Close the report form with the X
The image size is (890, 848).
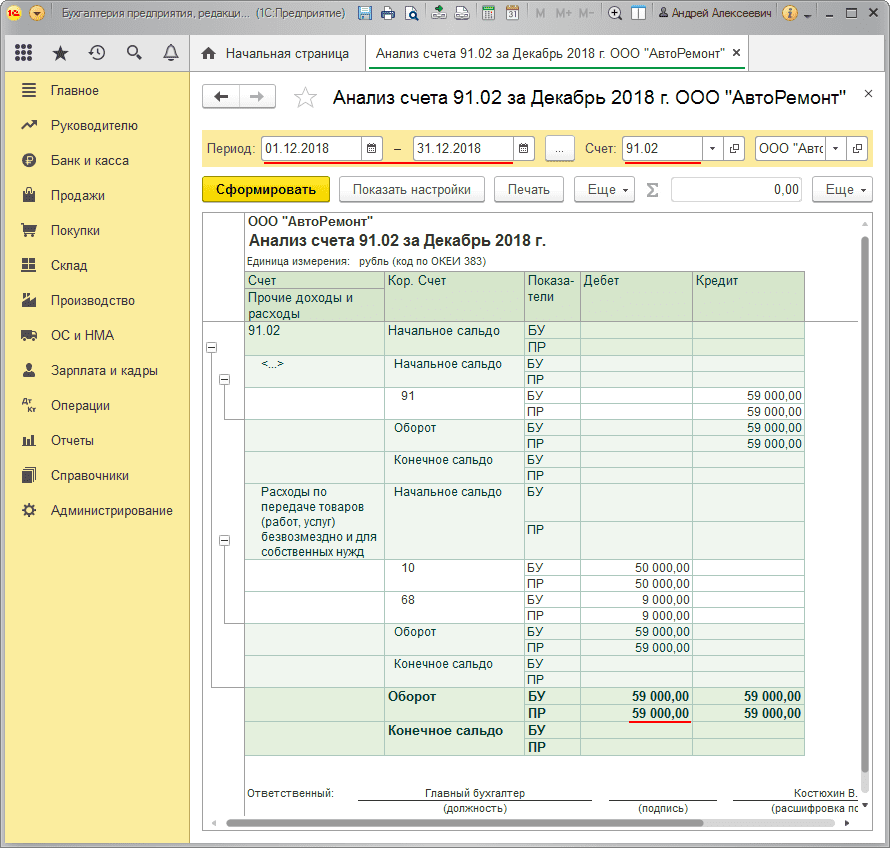868,94
